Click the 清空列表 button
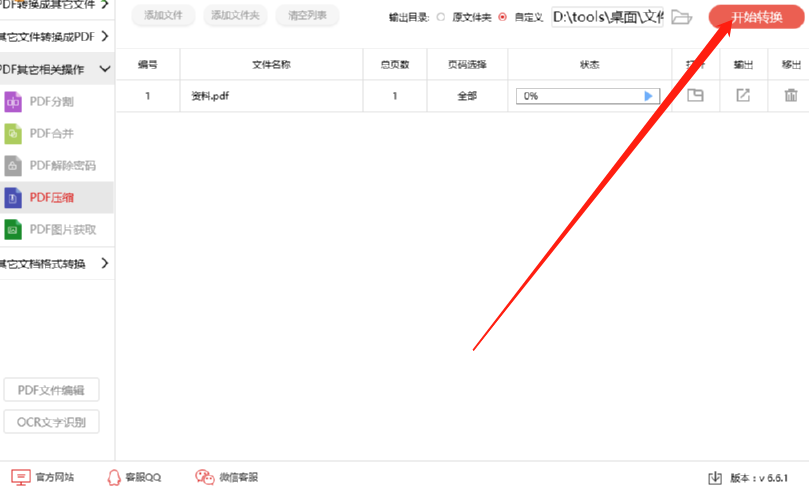 pos(307,15)
